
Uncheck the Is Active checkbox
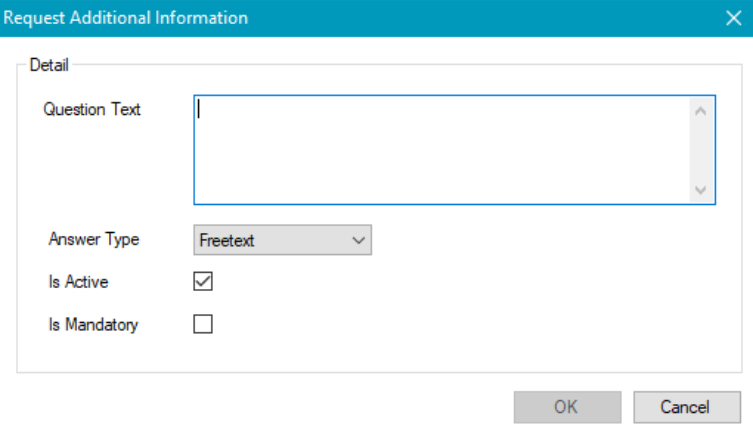(203, 282)
